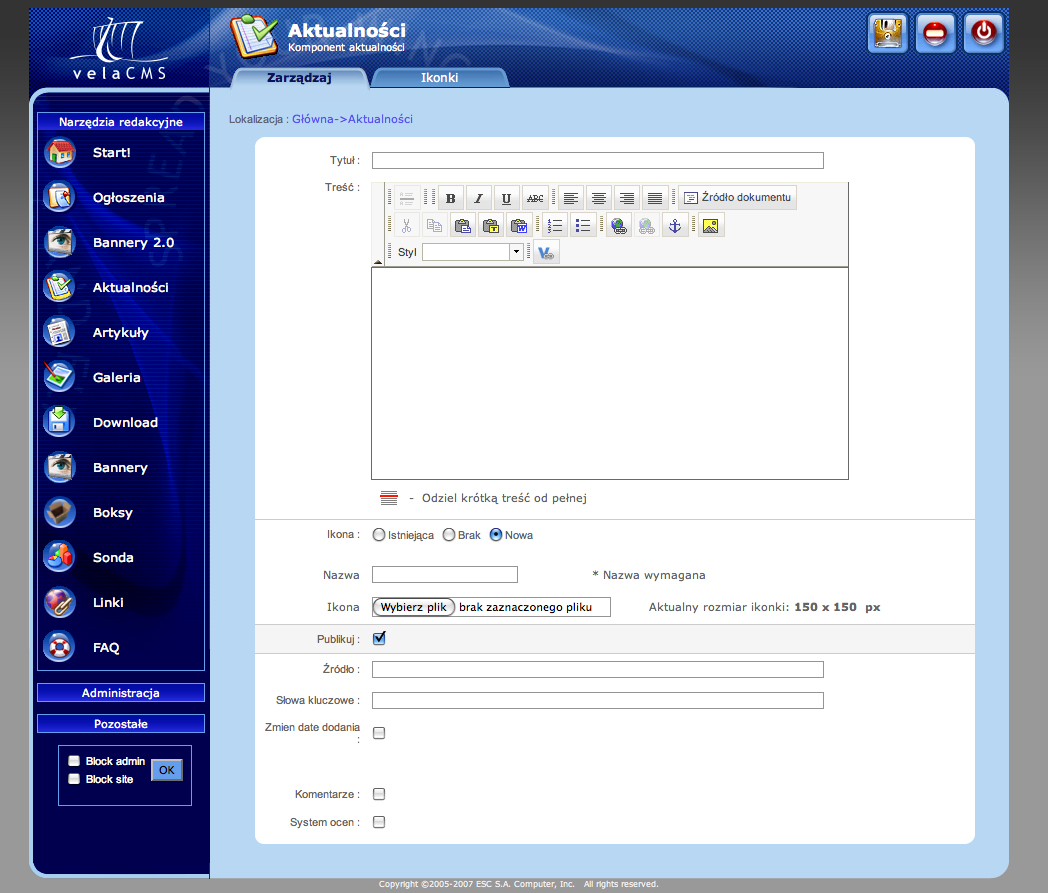Click into the Tytuł input field
The image size is (1048, 893).
[597, 160]
